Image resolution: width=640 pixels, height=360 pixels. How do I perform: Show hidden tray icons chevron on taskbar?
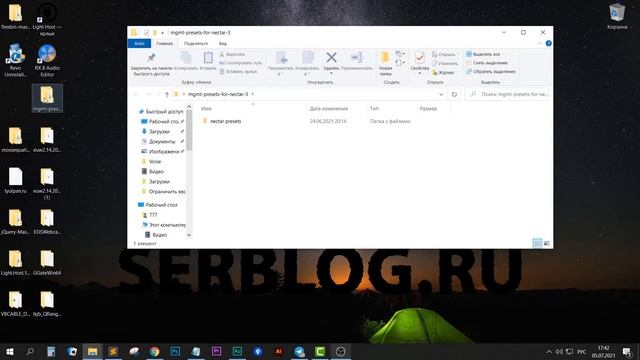[549, 351]
